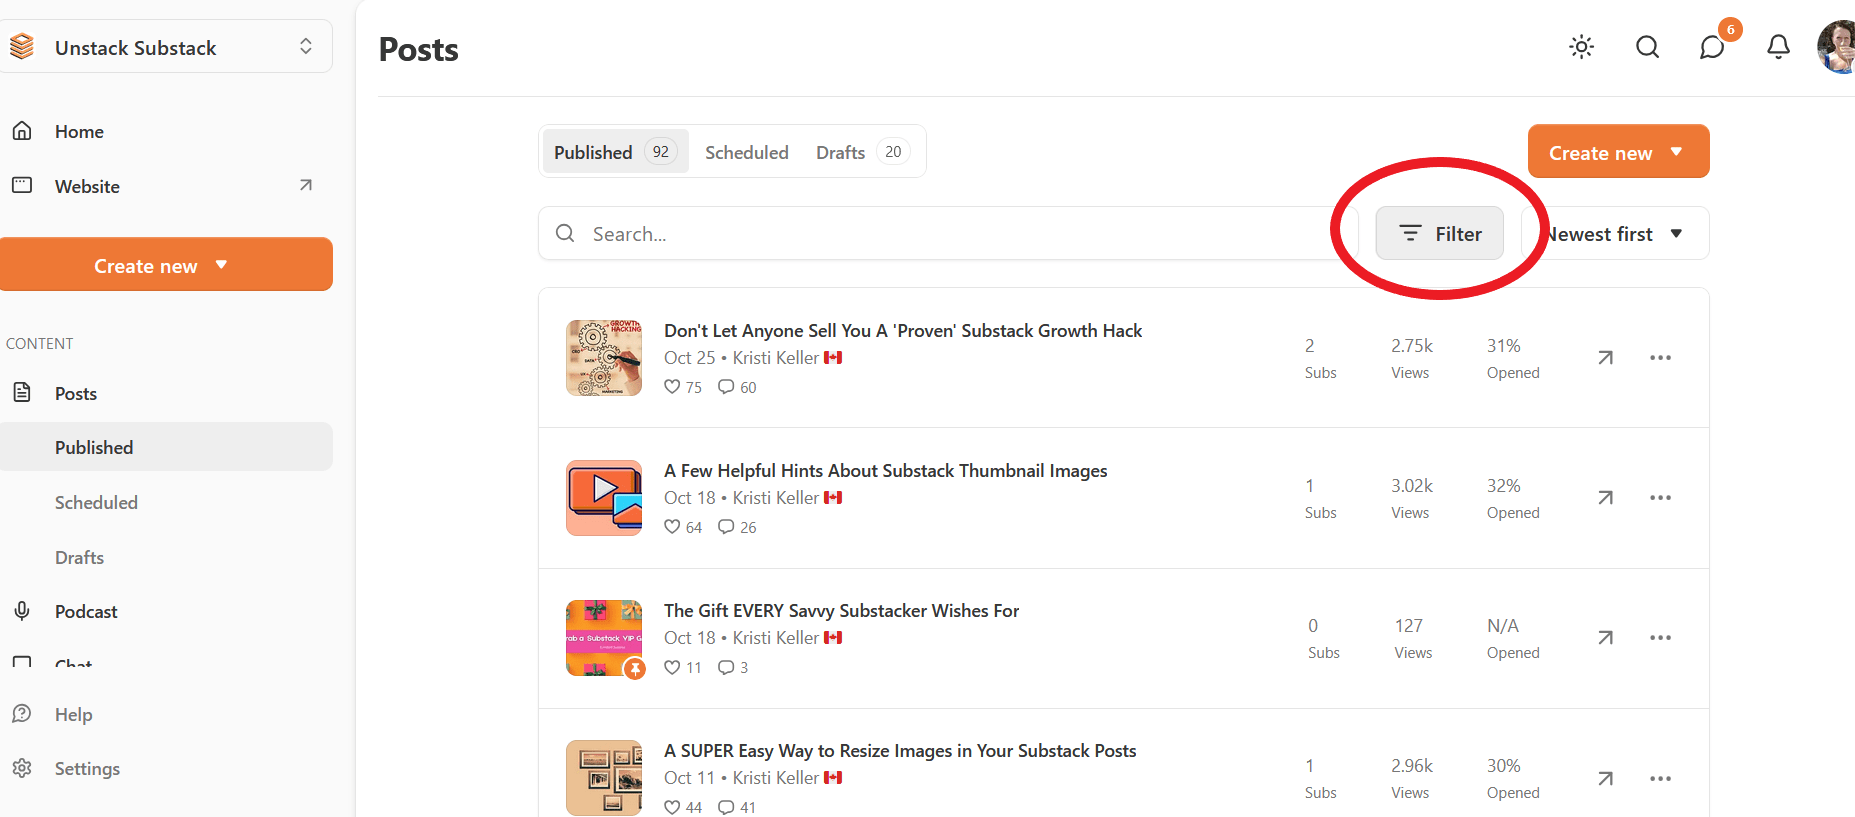Open more options for 'Don't Let Anyone Sell You' post
The height and width of the screenshot is (817, 1855).
(1660, 357)
